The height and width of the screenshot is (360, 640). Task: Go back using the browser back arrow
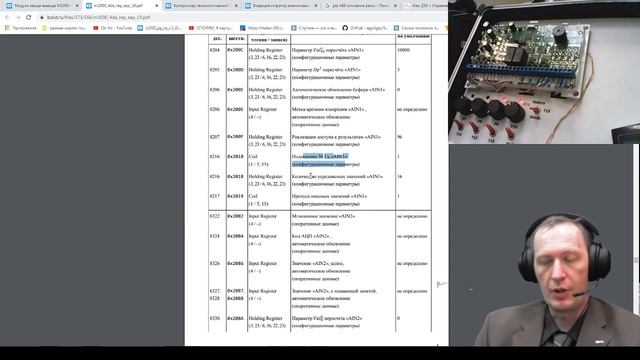pos(7,18)
